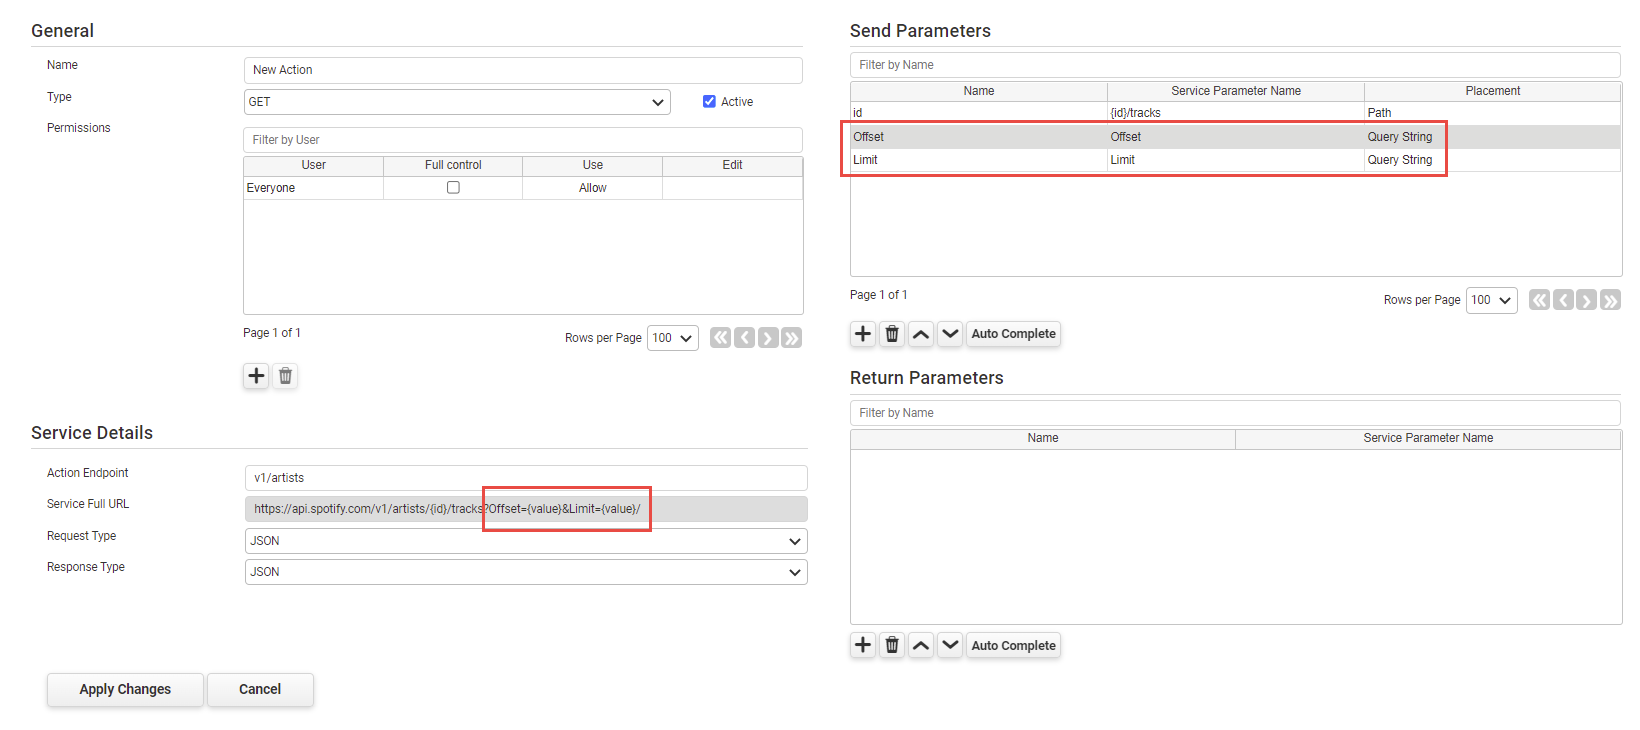1640x730 pixels.
Task: Click the Filter by User field
Action: pyautogui.click(x=523, y=140)
